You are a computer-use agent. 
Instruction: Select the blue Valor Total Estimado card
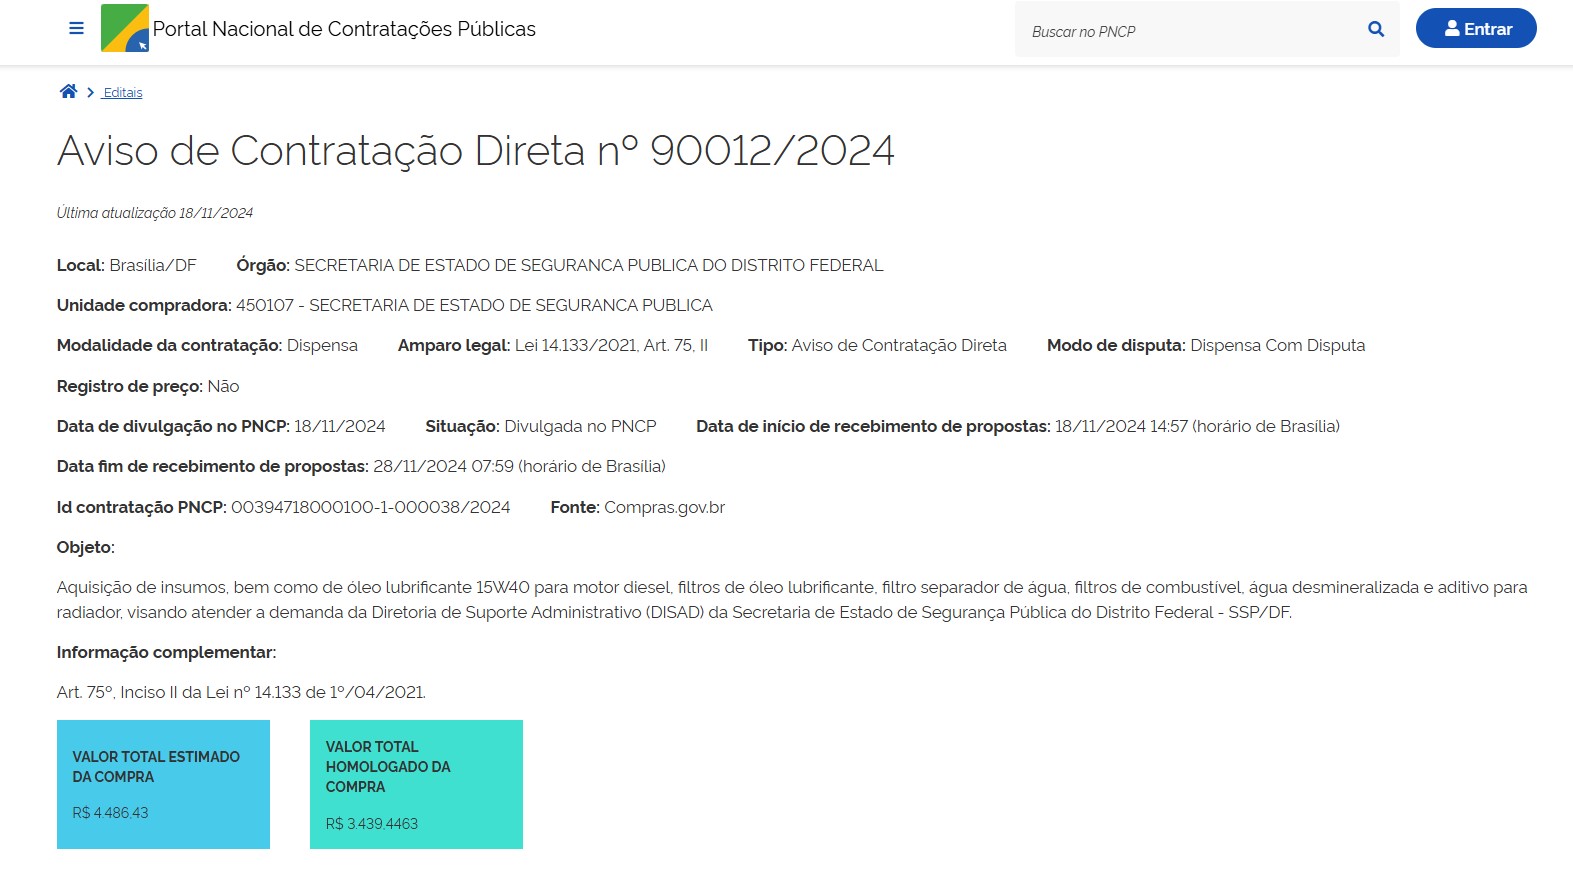[163, 784]
